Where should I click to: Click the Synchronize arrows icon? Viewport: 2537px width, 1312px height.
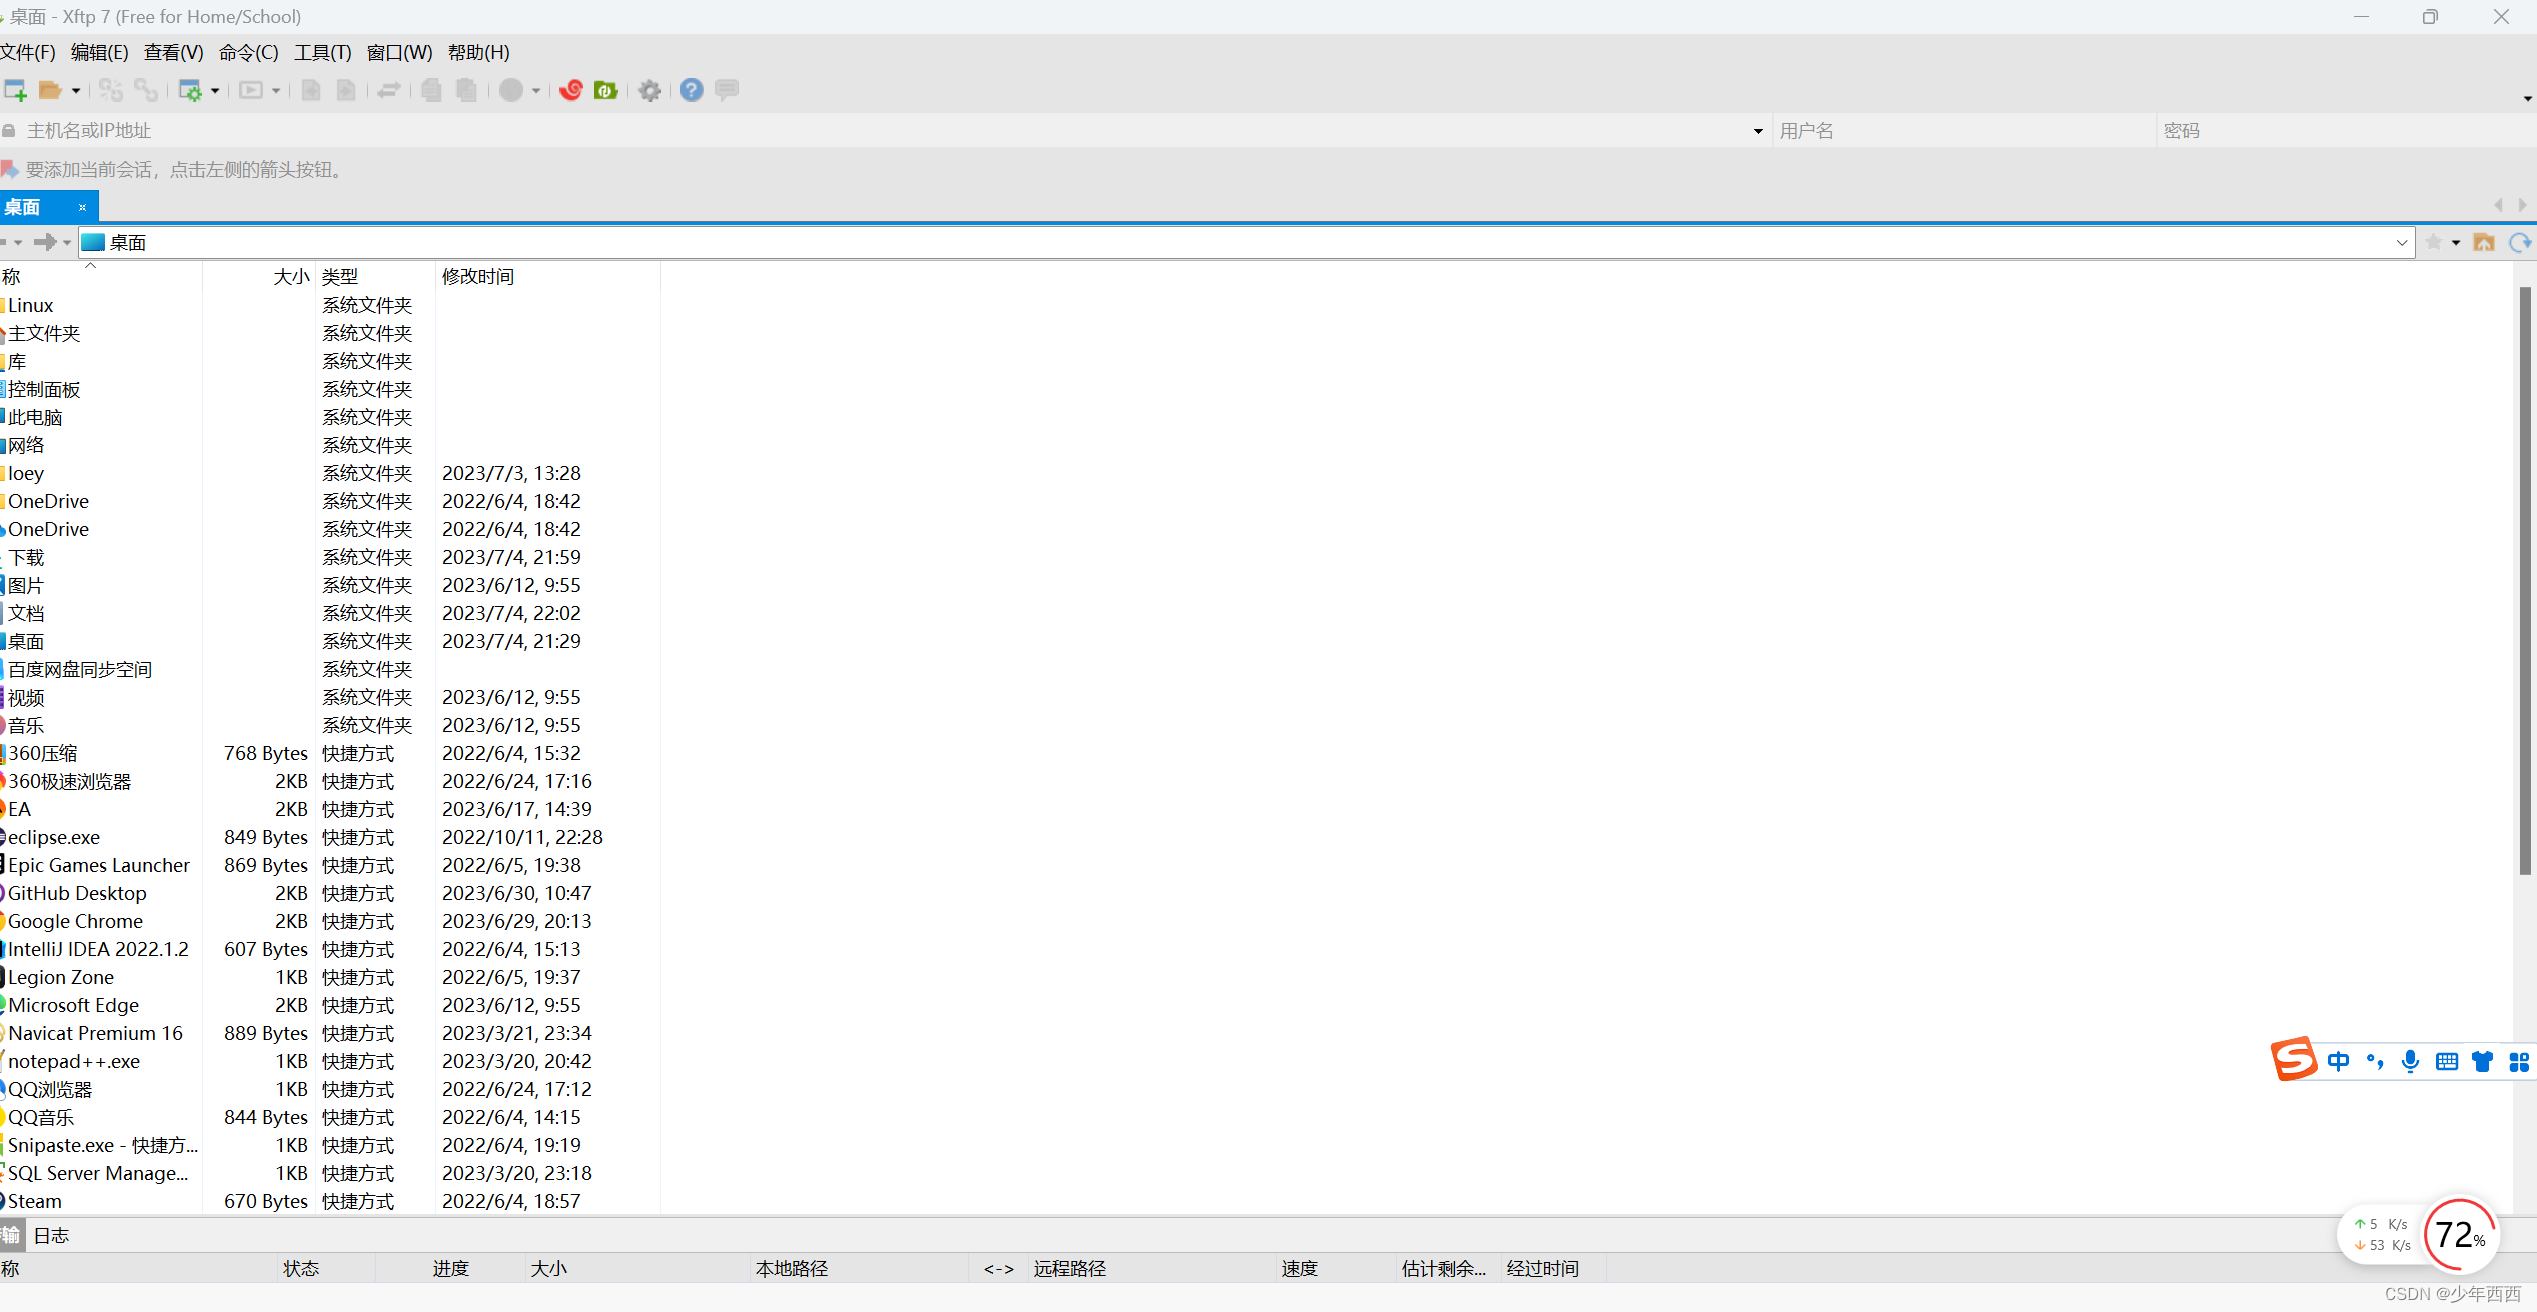click(389, 90)
